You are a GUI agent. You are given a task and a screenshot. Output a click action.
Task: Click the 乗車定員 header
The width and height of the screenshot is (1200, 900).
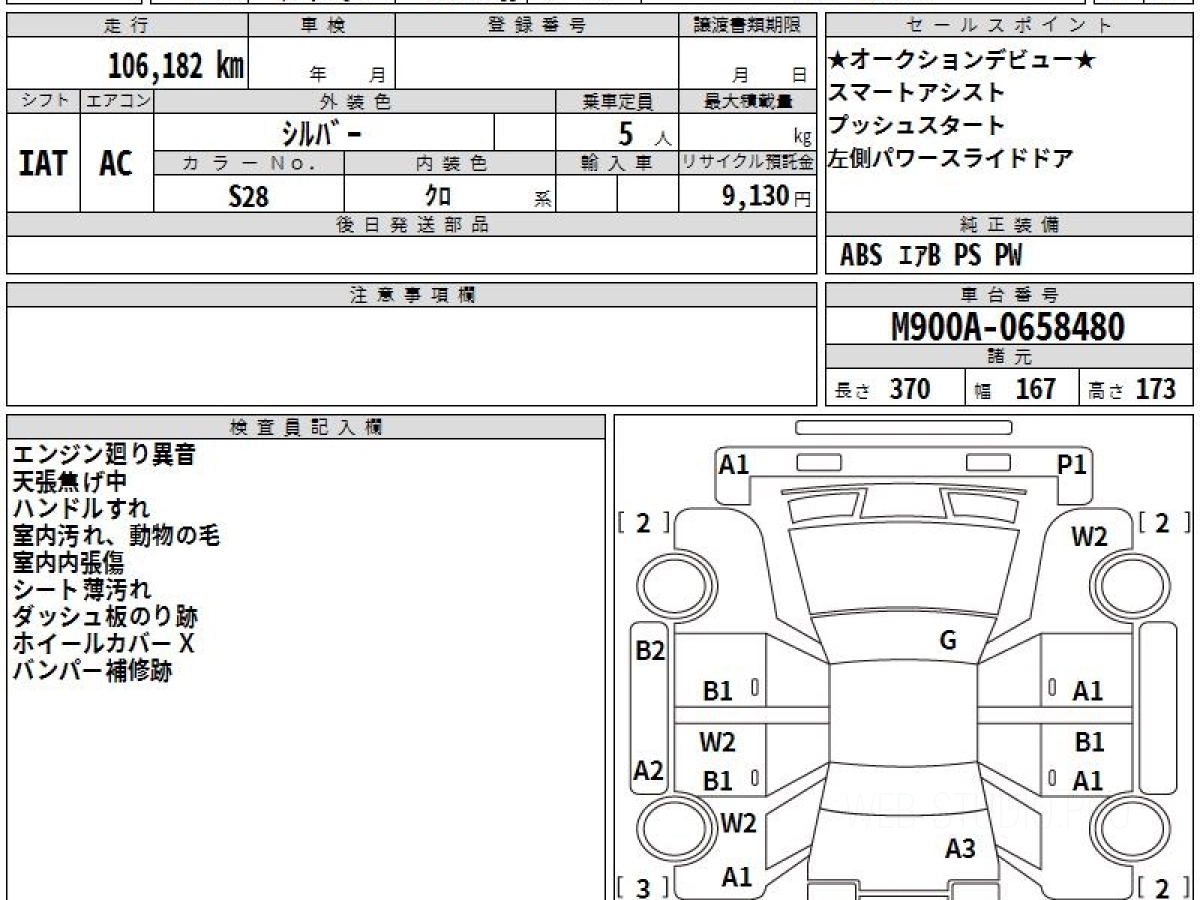(617, 101)
